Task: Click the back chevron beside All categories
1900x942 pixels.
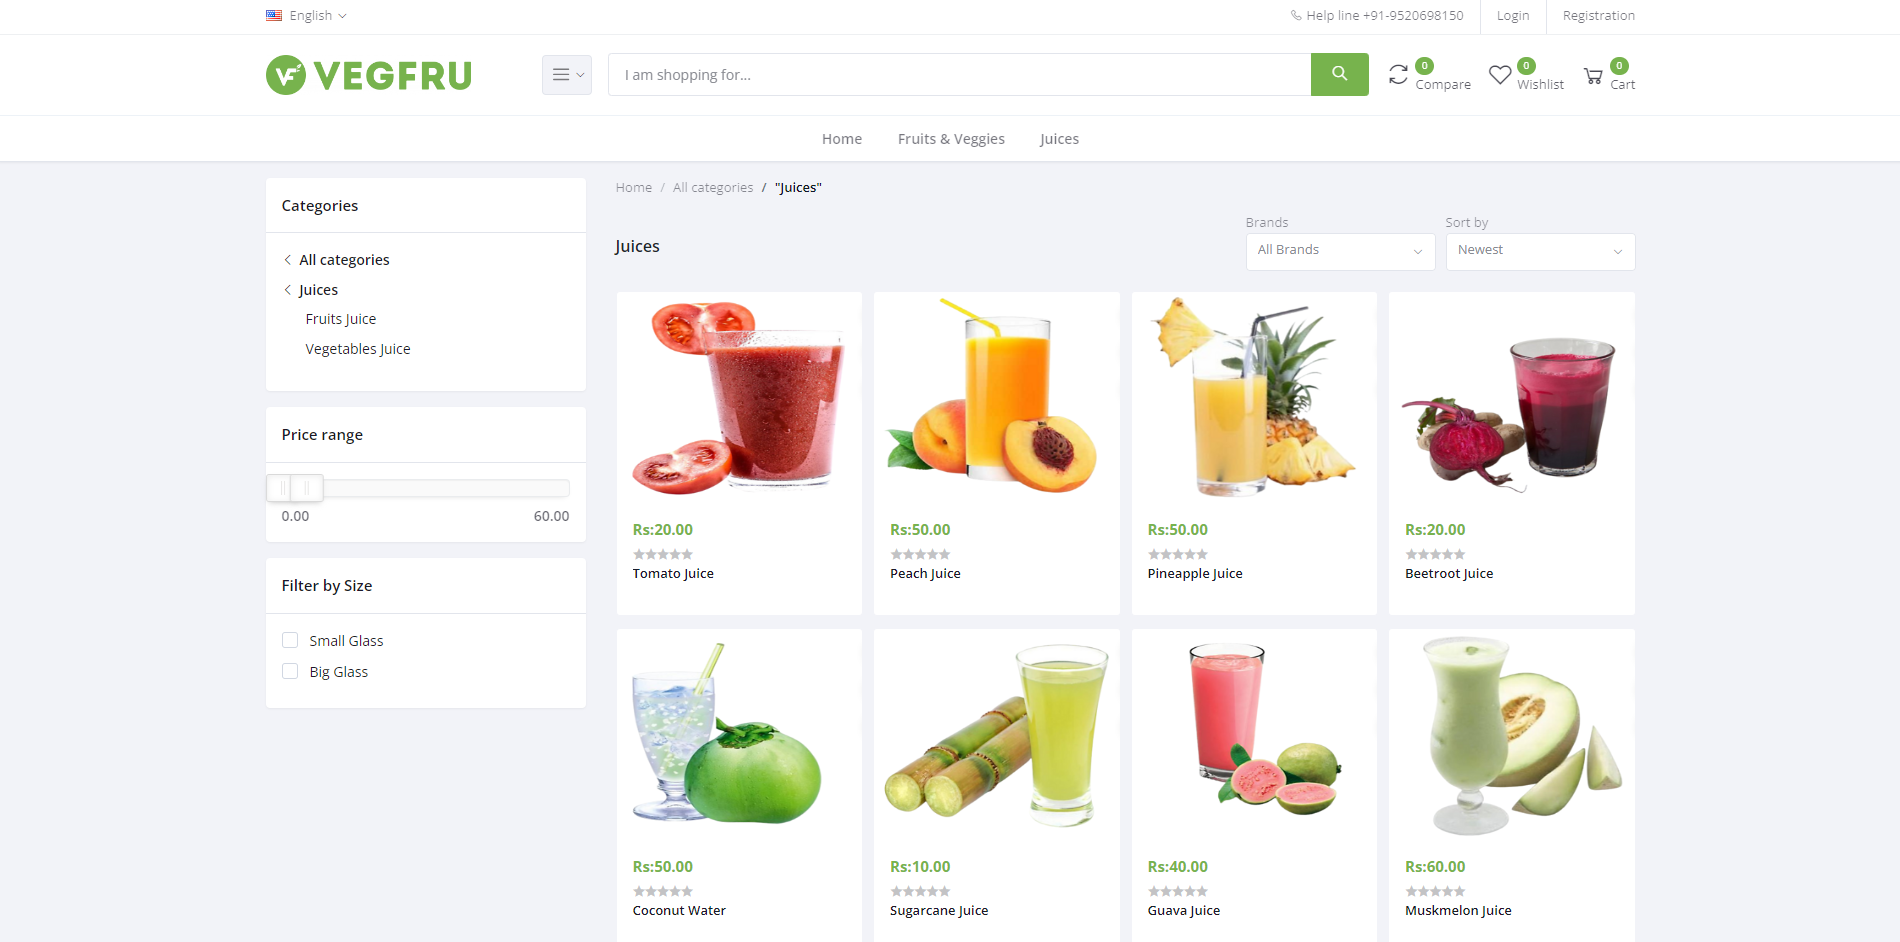Action: (x=287, y=260)
